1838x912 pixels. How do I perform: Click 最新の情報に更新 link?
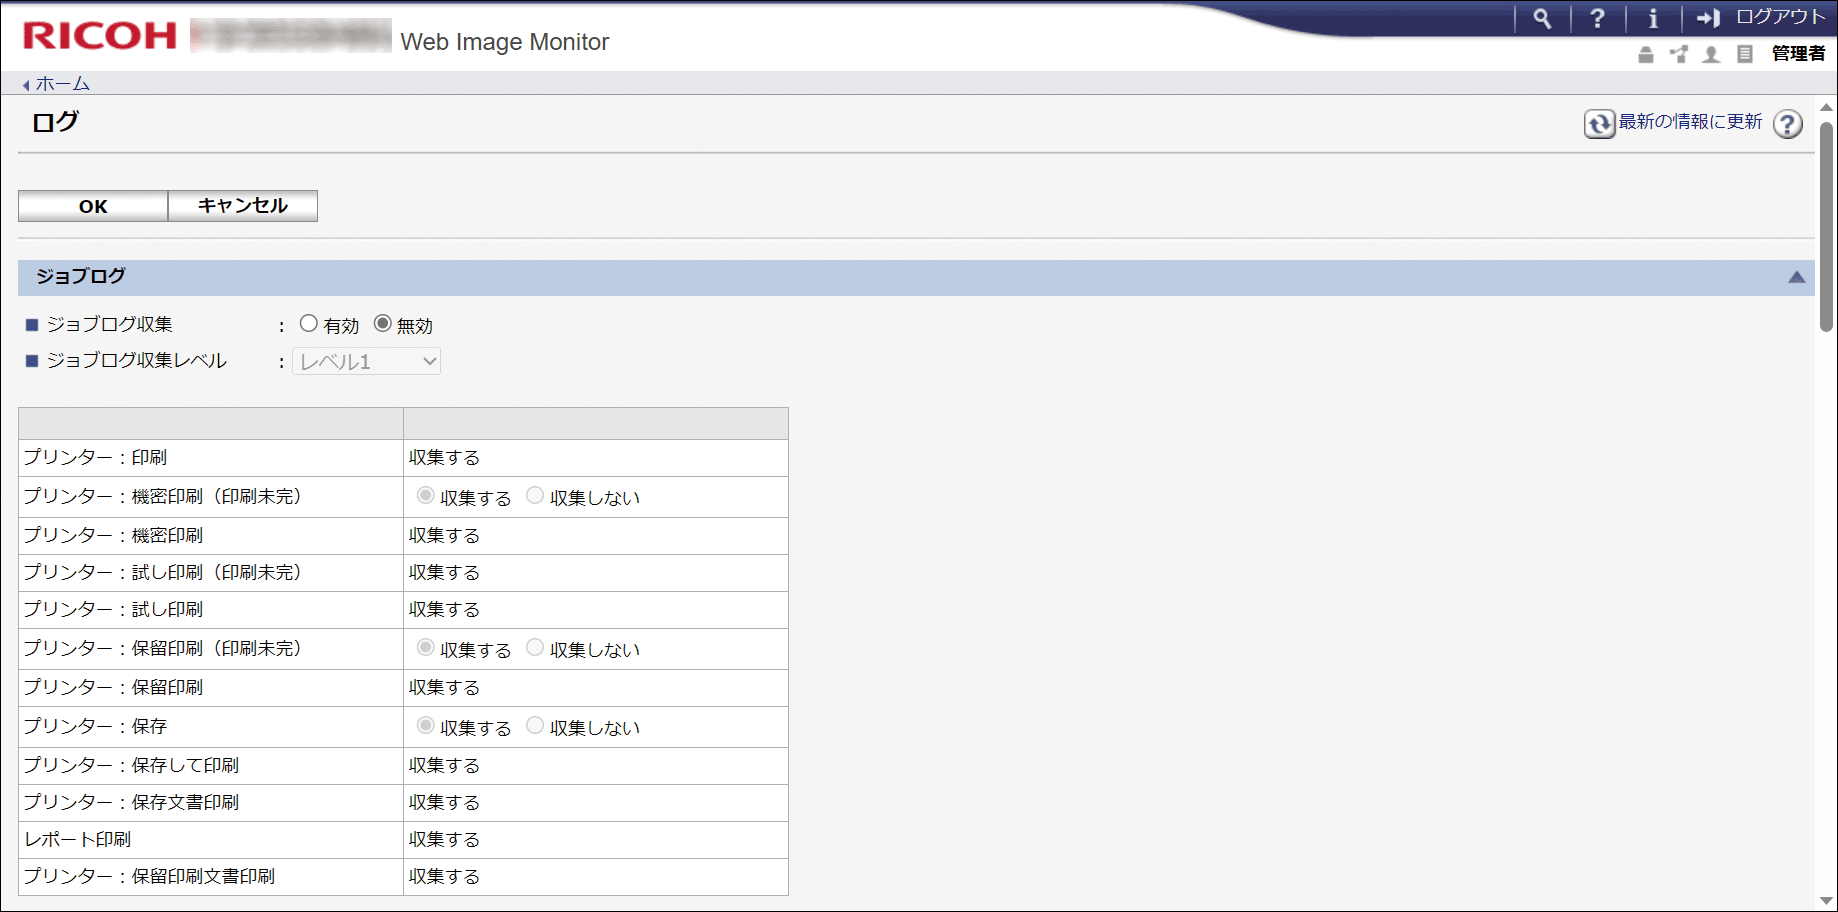click(x=1690, y=121)
